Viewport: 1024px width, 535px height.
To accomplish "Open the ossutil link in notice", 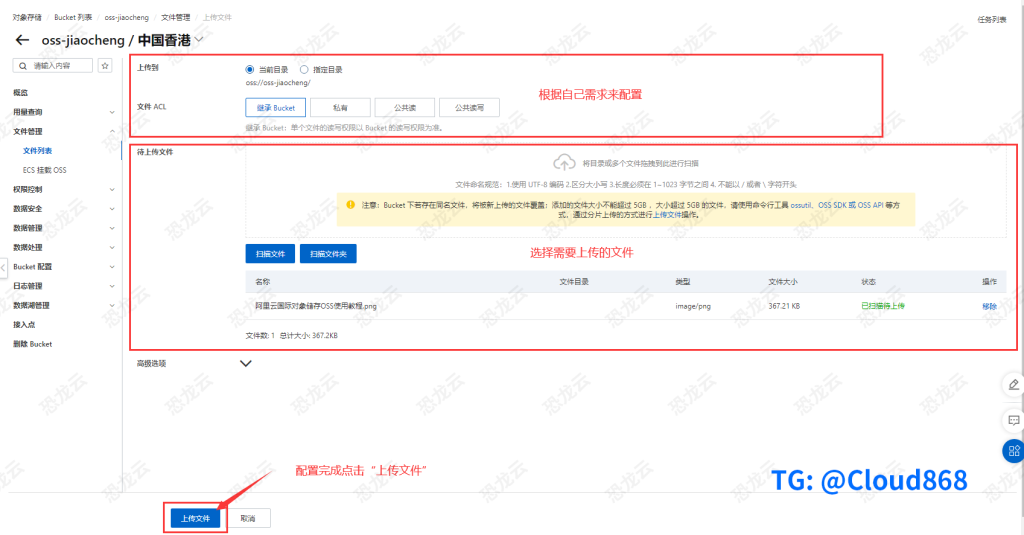I will (801, 205).
